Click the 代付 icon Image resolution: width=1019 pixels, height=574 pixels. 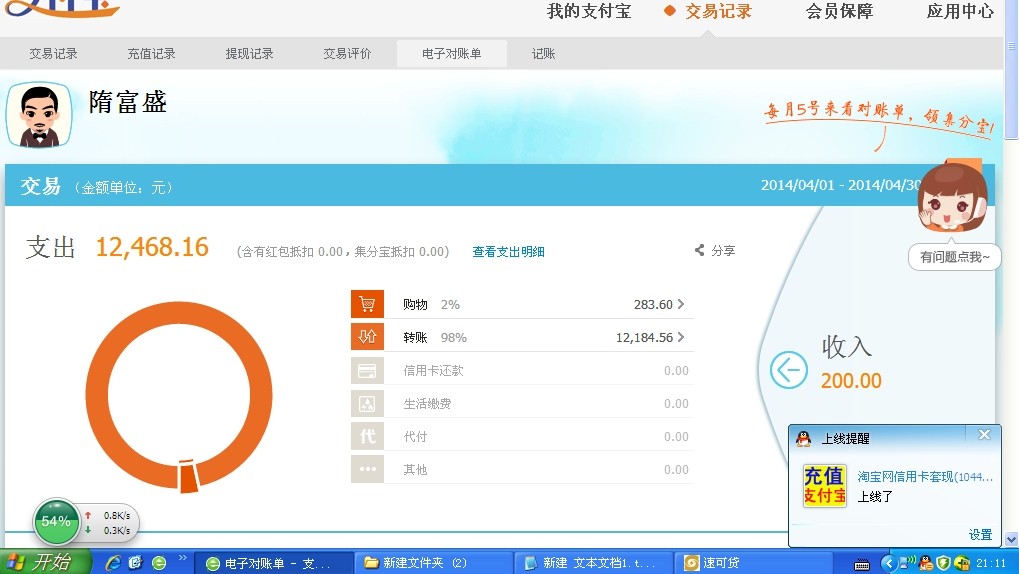click(367, 436)
